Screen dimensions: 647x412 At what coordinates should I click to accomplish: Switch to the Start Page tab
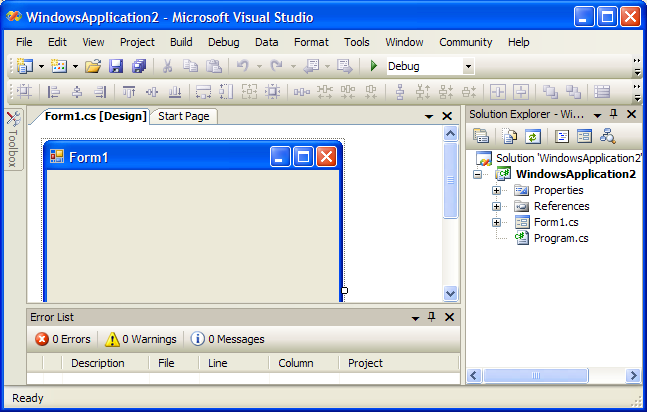pos(184,116)
